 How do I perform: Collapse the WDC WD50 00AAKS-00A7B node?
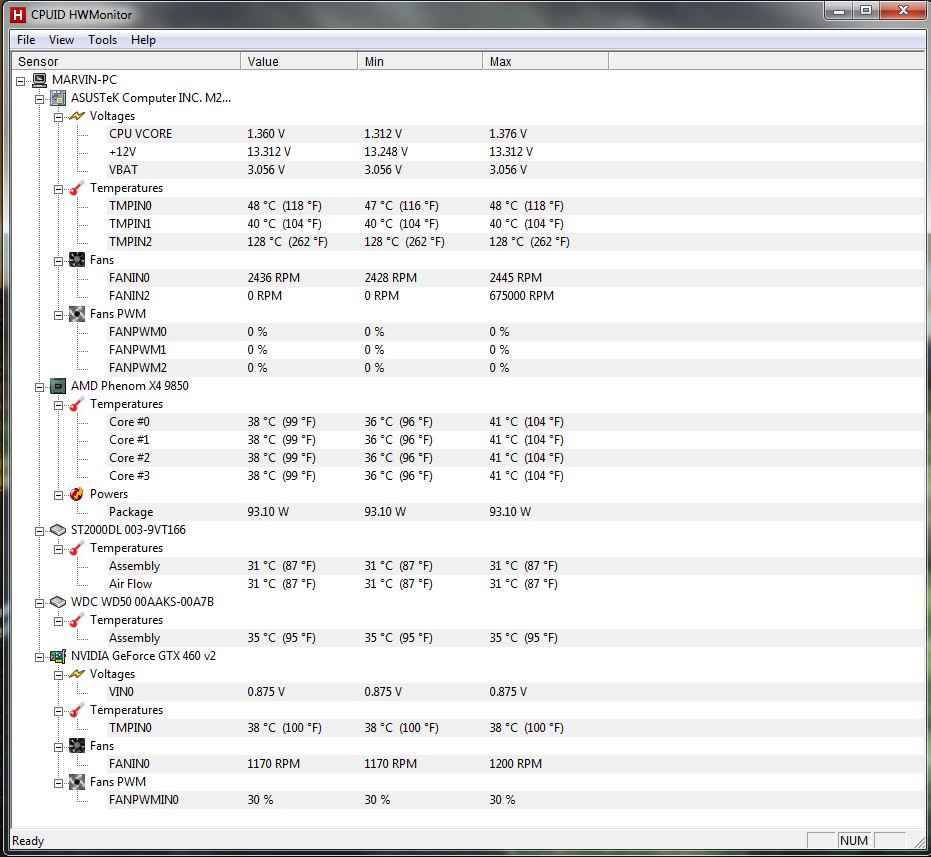pos(40,603)
